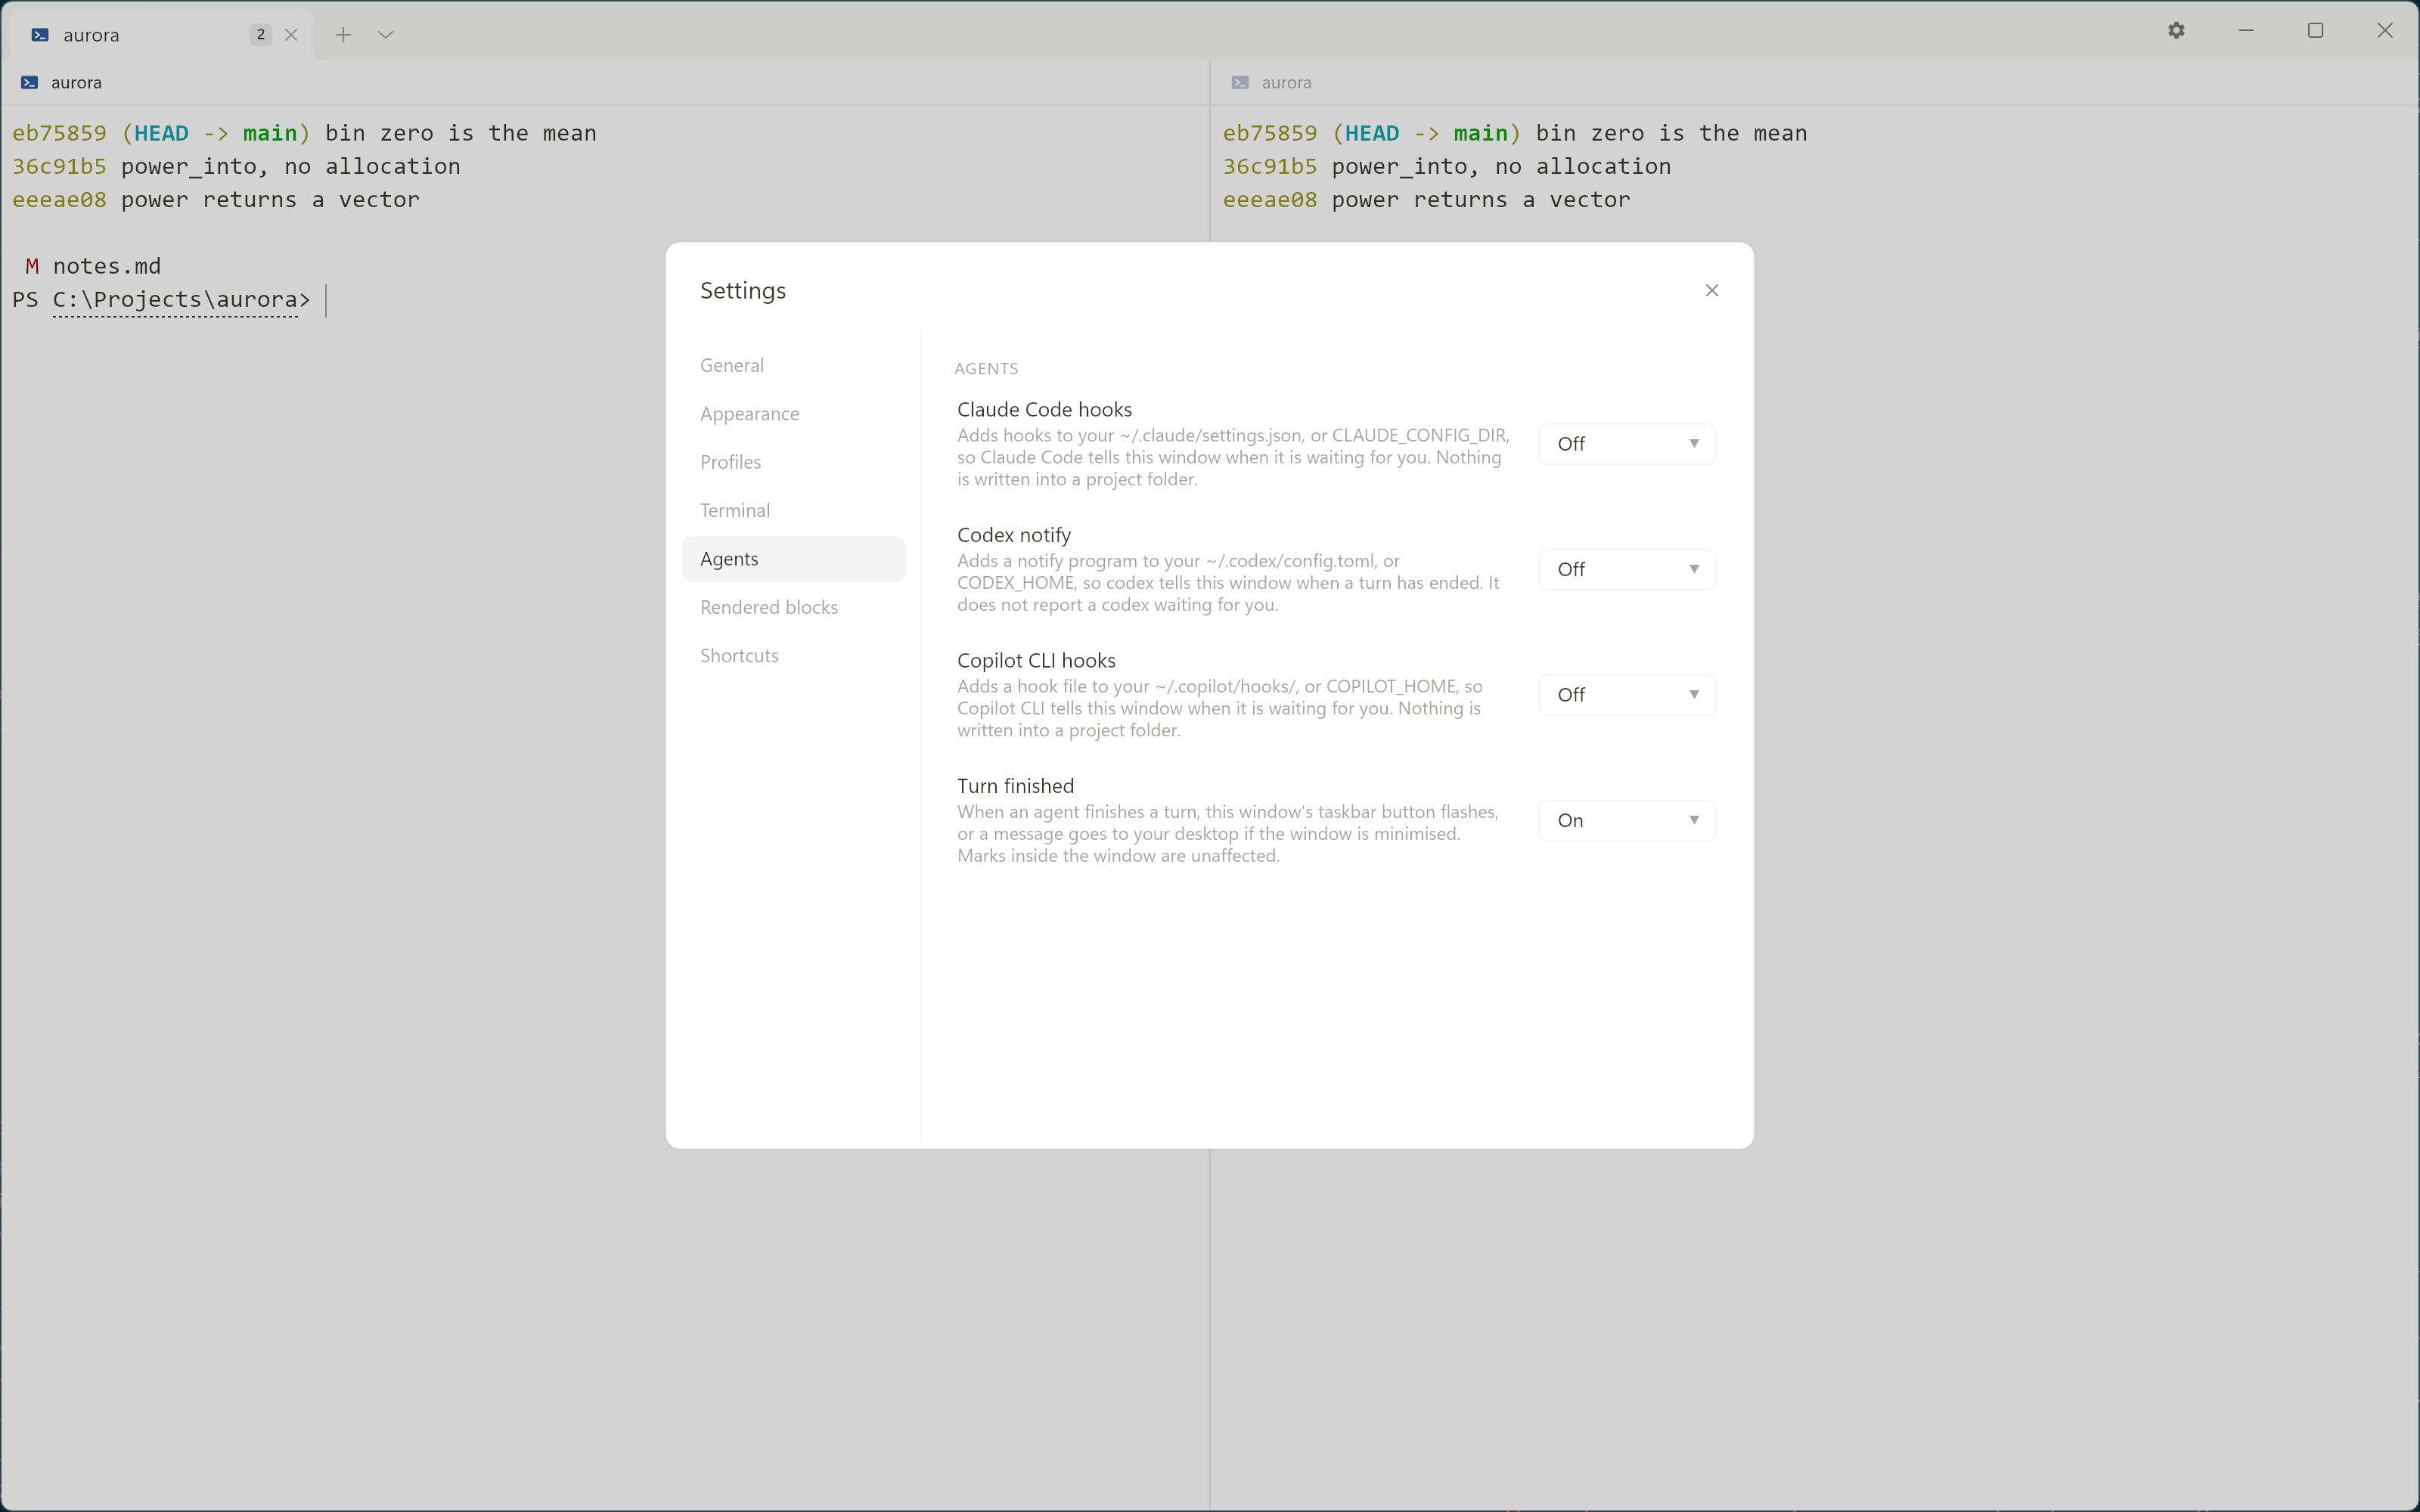Click the 'Claude Code hooks' setting label
Screen dimensions: 2420x1512
click(x=1044, y=409)
